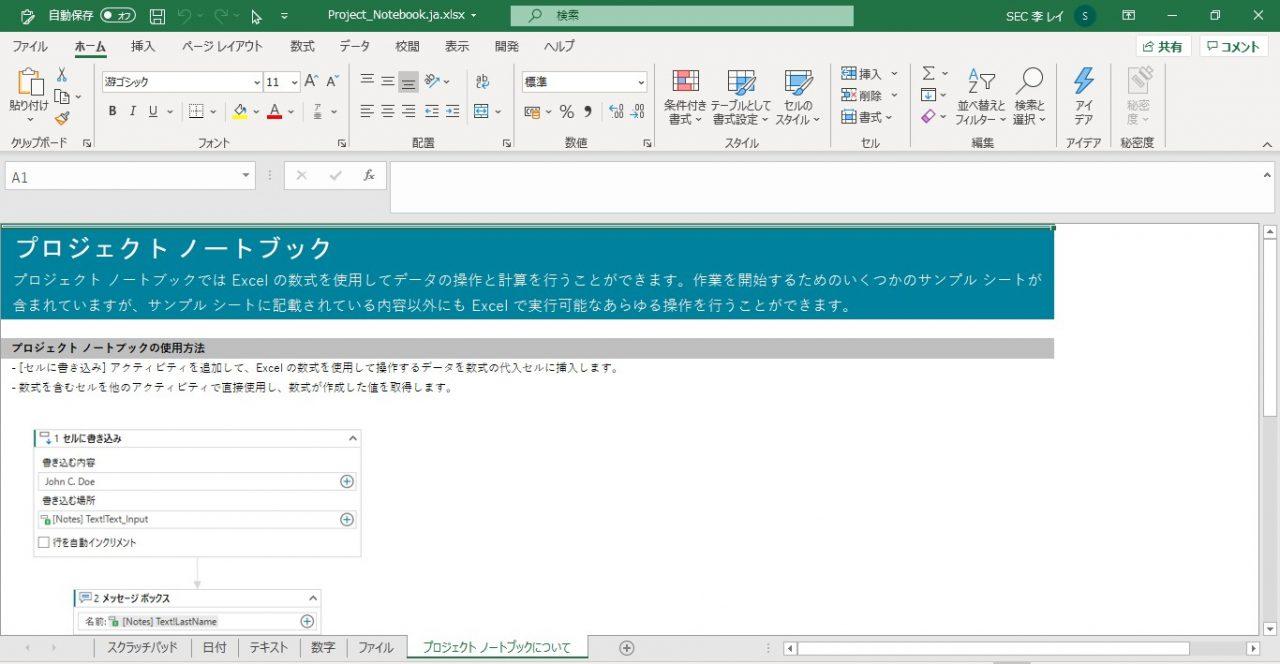Expand the セルのスタイル cell styles gallery
Image resolution: width=1280 pixels, height=664 pixels.
(x=797, y=97)
